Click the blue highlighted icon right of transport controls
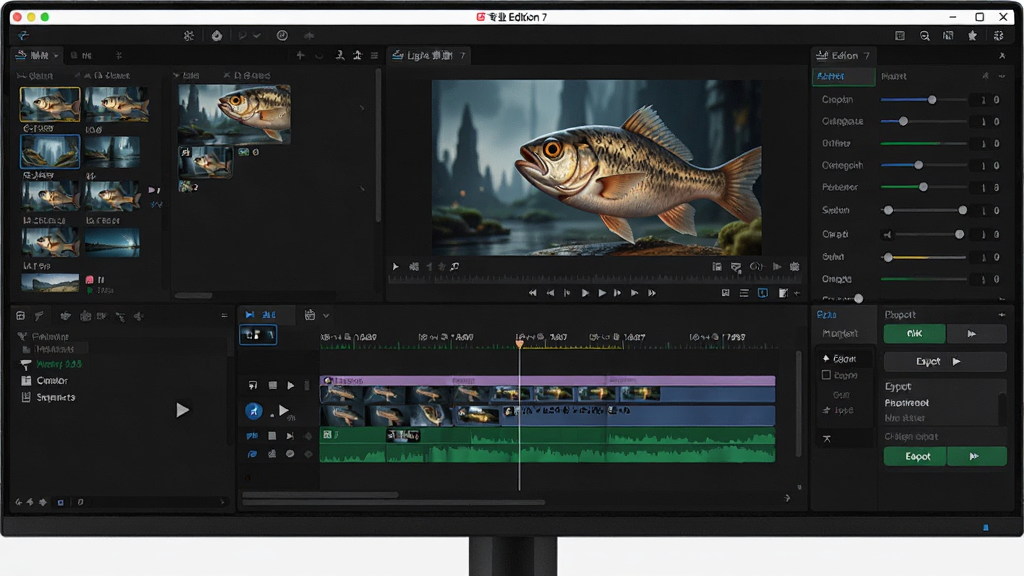This screenshot has height=576, width=1024. click(763, 293)
